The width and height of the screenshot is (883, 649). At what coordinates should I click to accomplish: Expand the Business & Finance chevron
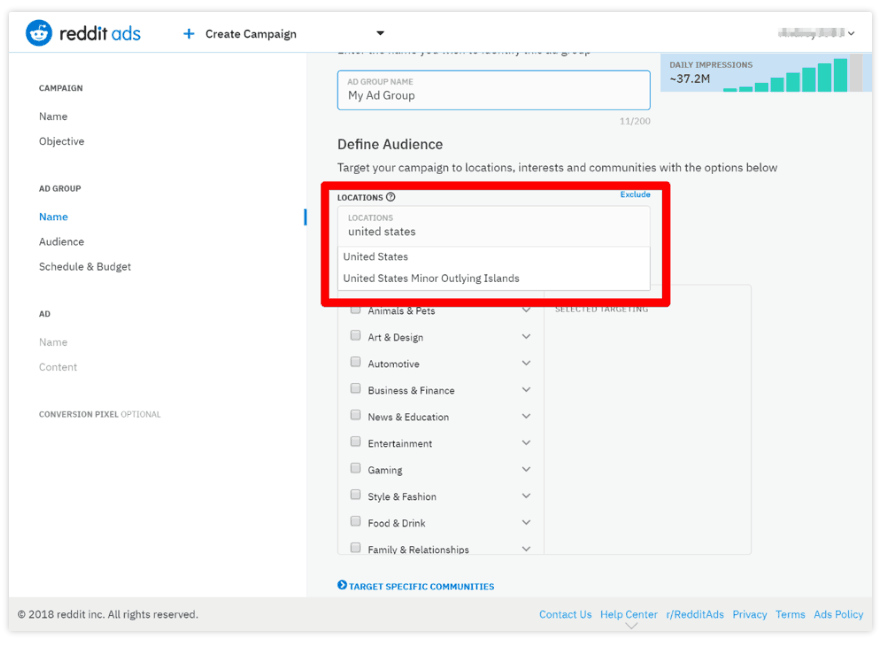[526, 389]
